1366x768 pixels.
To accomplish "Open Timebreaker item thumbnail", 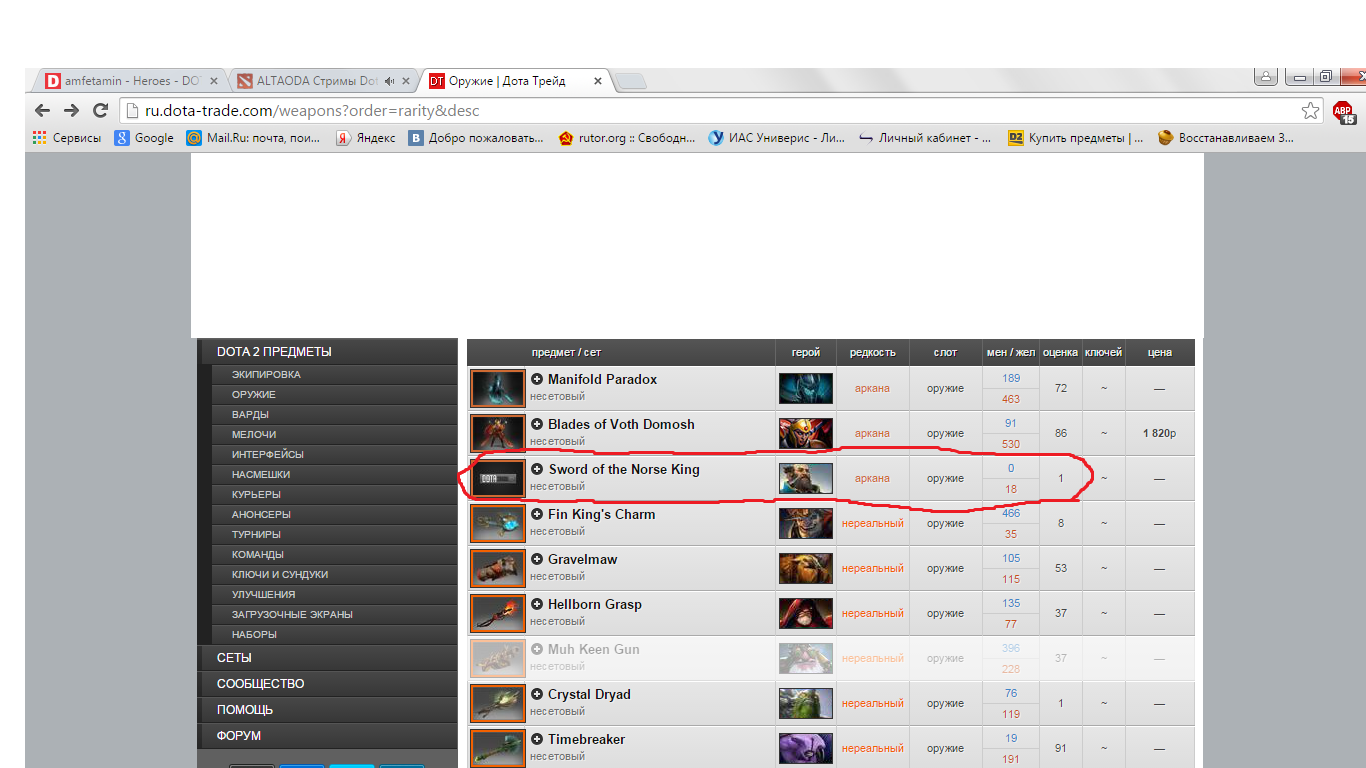I will (498, 748).
